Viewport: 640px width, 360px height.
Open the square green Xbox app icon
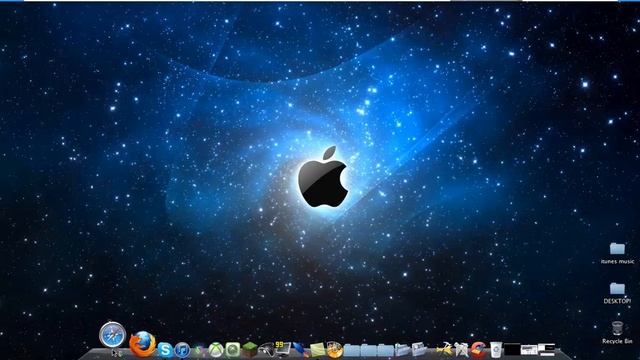tap(233, 350)
